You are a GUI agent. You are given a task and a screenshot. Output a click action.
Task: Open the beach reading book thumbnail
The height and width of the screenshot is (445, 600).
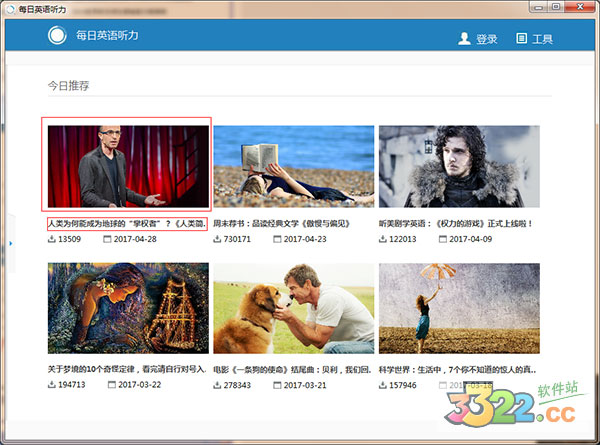(294, 166)
